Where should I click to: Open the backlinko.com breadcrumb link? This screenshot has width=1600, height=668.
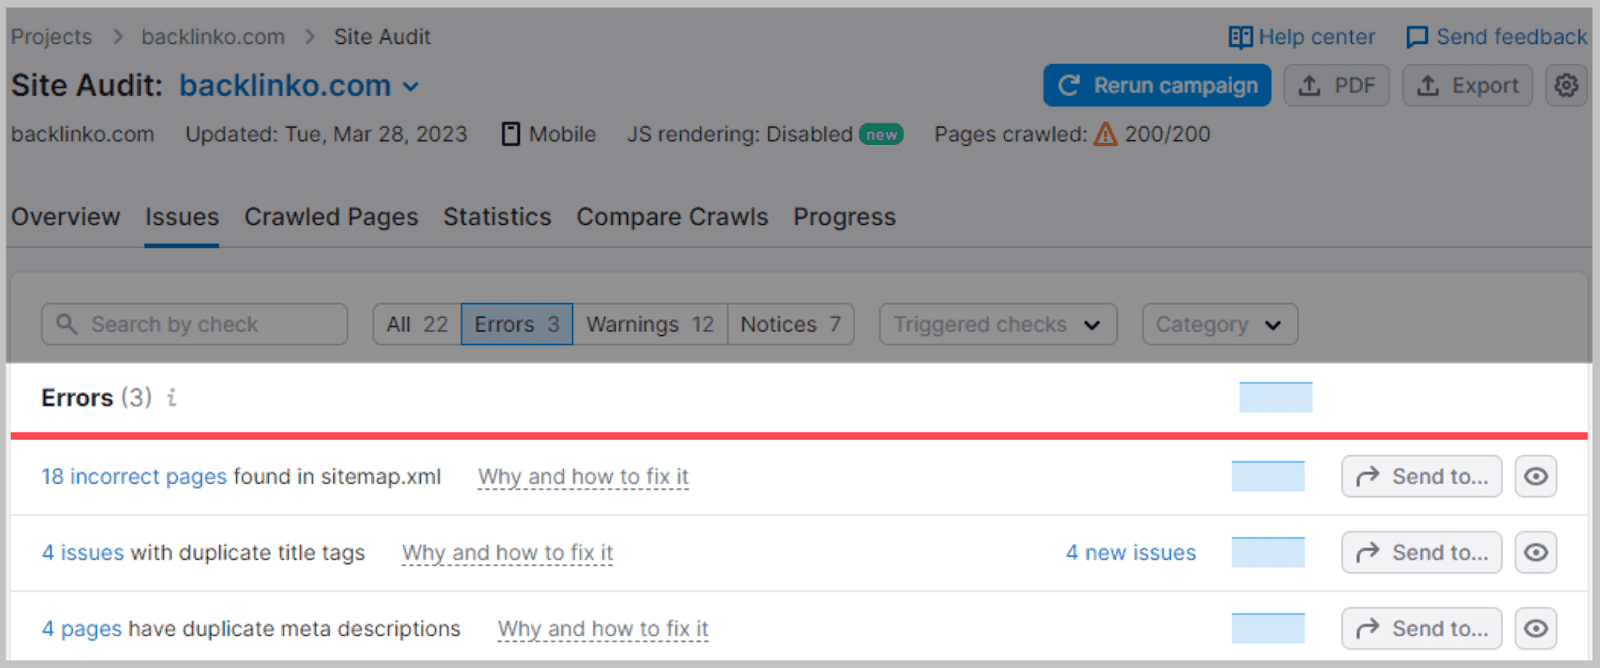(213, 37)
